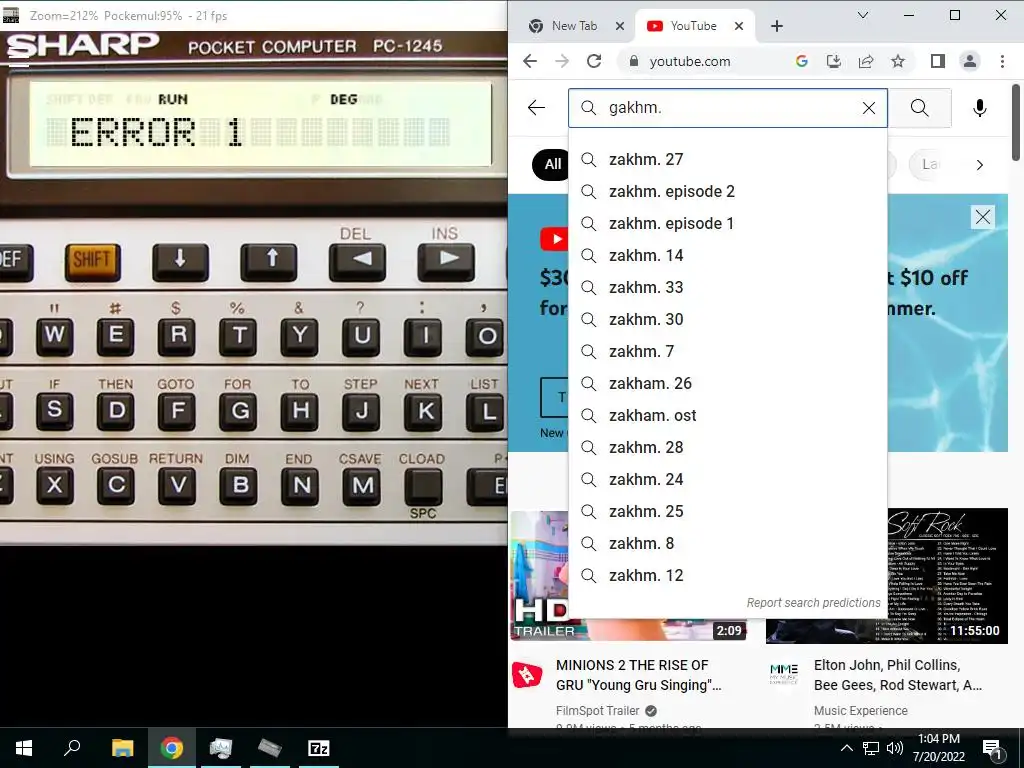Screen dimensions: 1024x768
Task: Click the left arrow DEL key
Action: tap(357, 261)
